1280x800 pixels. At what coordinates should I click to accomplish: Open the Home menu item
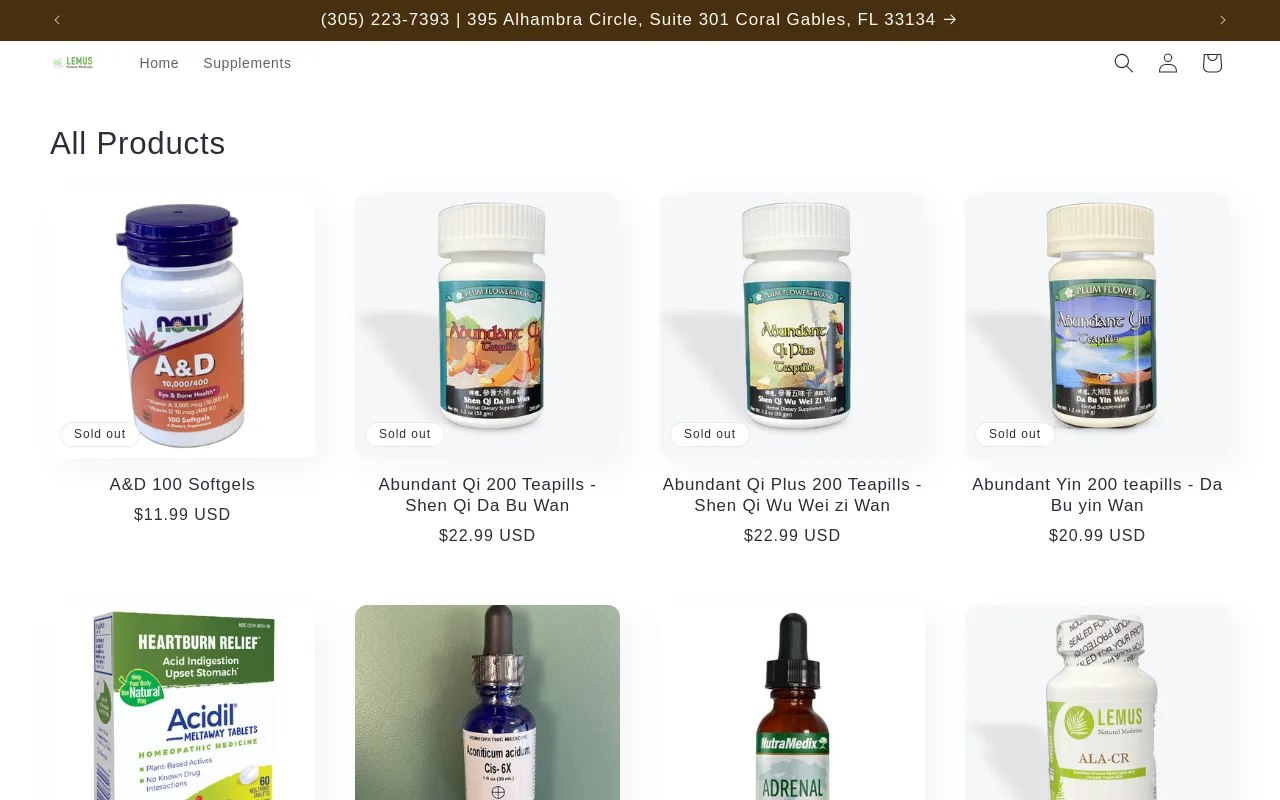point(159,63)
